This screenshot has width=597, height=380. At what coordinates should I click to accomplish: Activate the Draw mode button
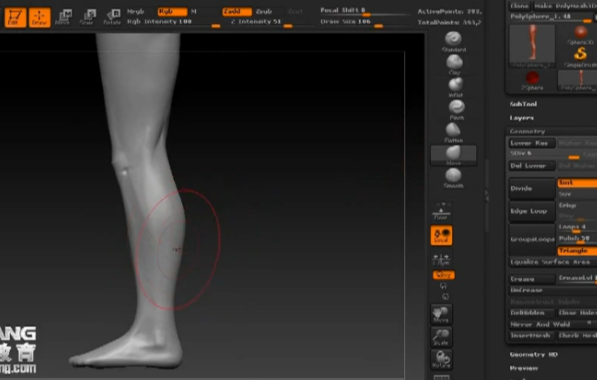click(x=40, y=17)
